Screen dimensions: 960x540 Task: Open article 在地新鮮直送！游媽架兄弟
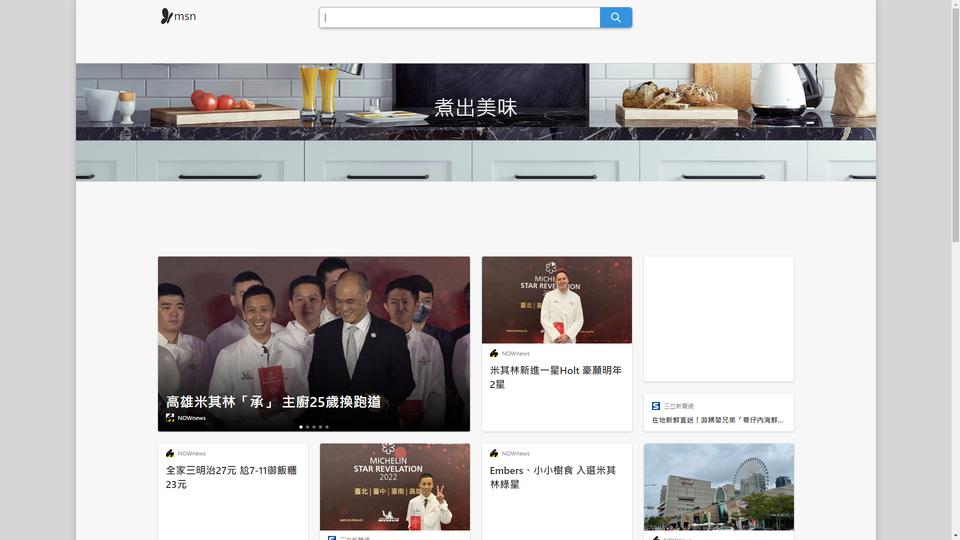pyautogui.click(x=717, y=420)
